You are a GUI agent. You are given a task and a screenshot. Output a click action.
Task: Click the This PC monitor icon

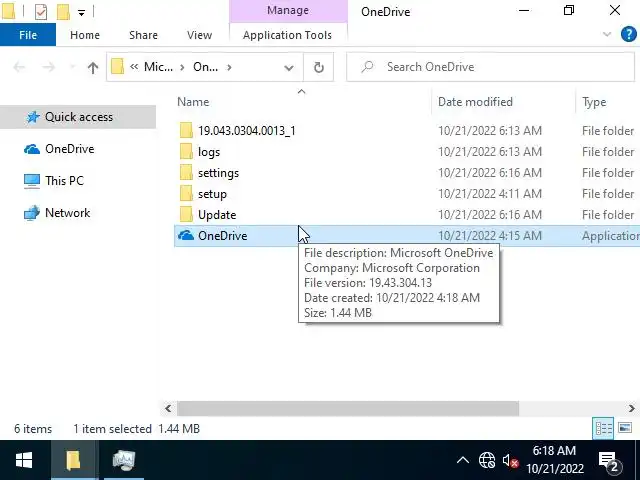pos(32,181)
